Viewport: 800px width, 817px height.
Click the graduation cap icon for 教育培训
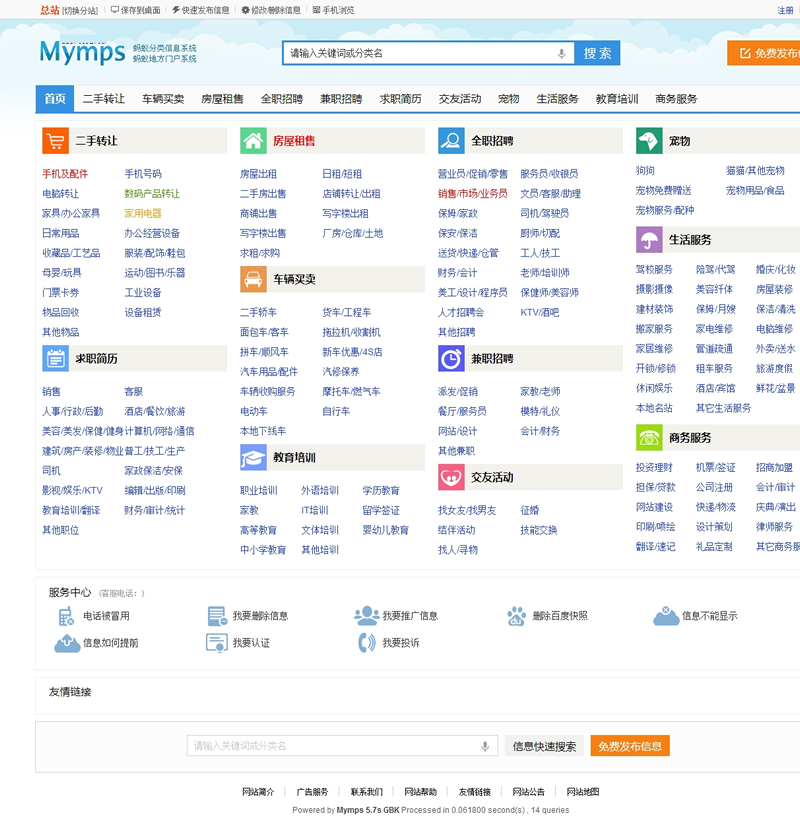click(x=253, y=458)
